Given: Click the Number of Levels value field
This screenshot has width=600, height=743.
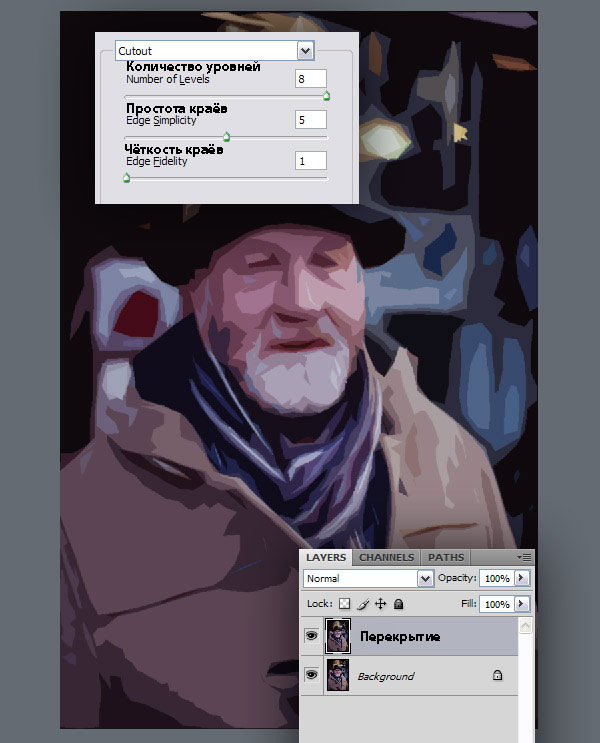Looking at the screenshot, I should [x=310, y=79].
